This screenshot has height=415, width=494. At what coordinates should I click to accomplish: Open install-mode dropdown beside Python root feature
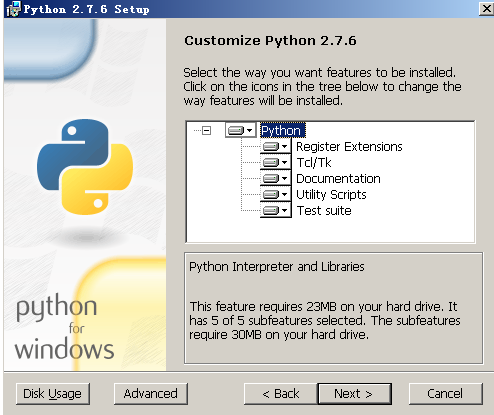(x=240, y=130)
